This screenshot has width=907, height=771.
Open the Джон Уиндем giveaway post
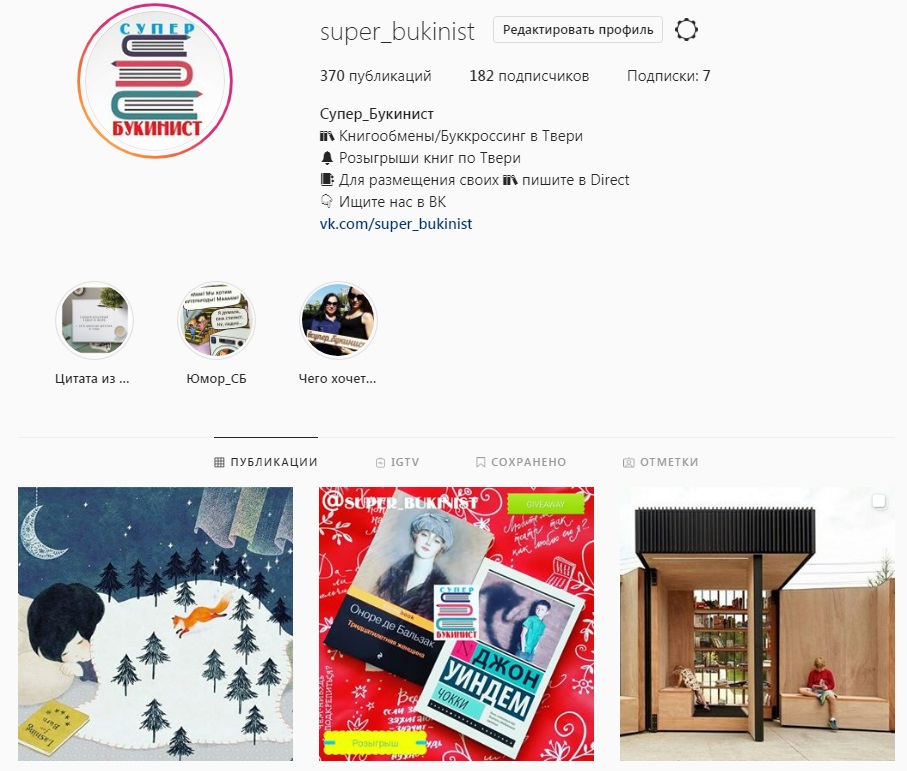456,624
